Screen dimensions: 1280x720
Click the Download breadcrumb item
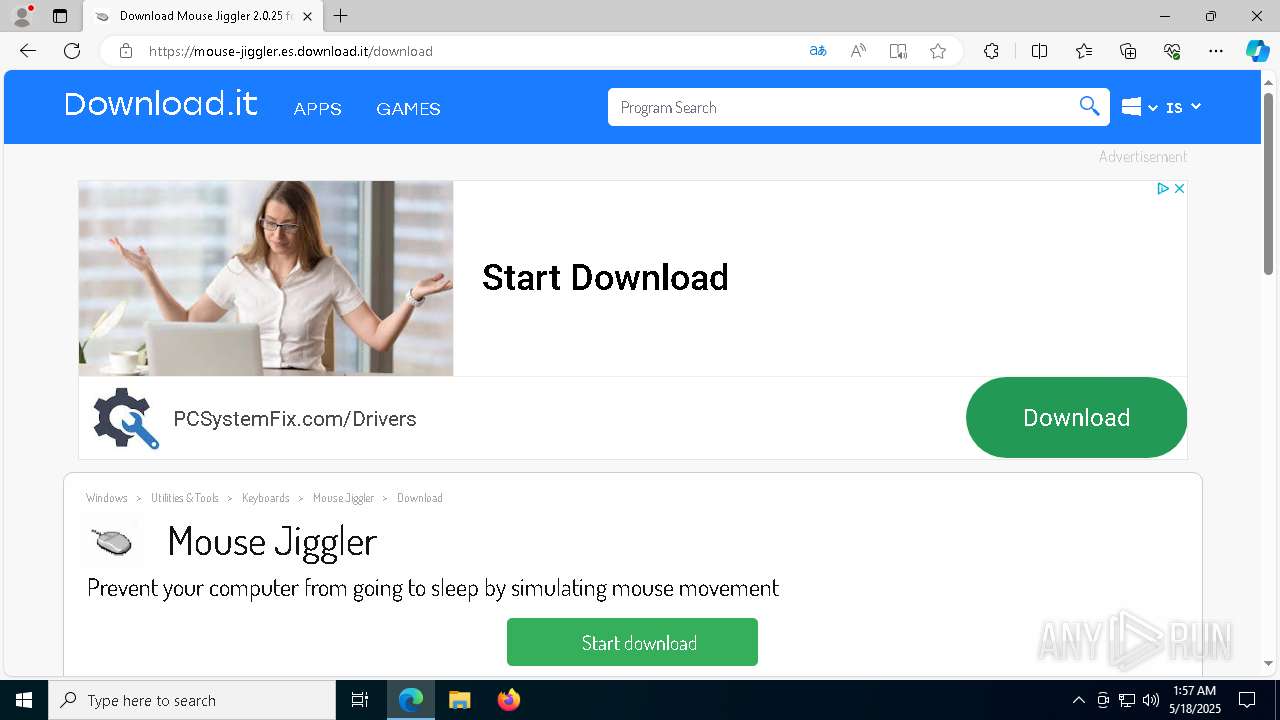(420, 498)
